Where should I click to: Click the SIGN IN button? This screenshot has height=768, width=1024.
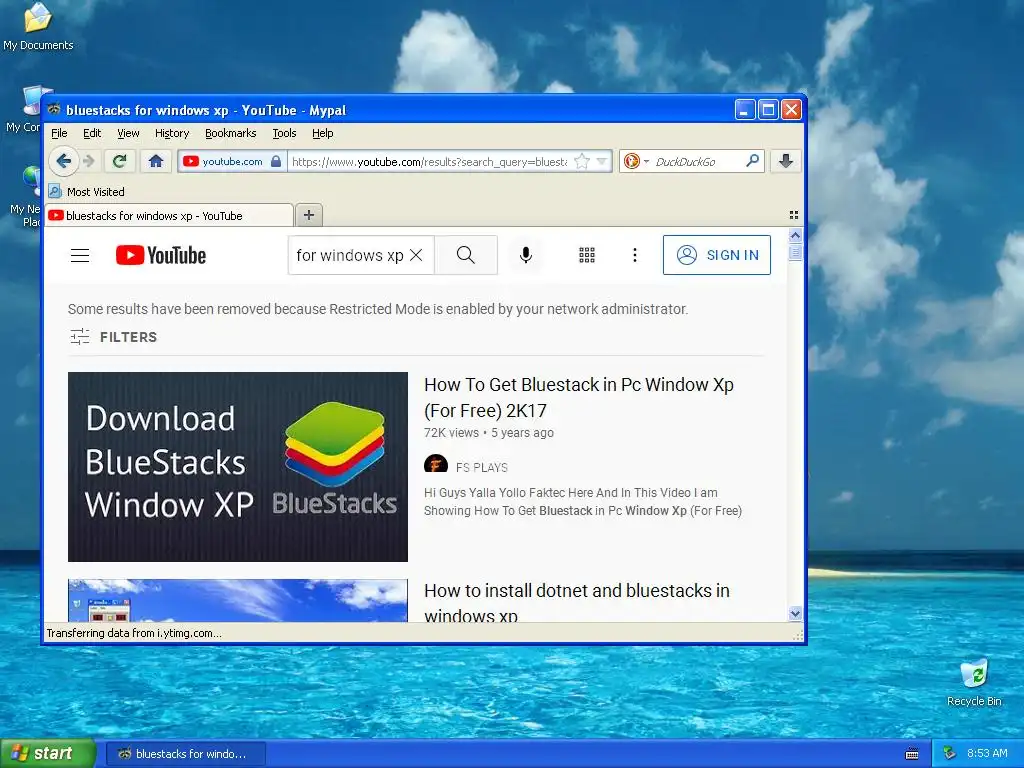tap(716, 255)
